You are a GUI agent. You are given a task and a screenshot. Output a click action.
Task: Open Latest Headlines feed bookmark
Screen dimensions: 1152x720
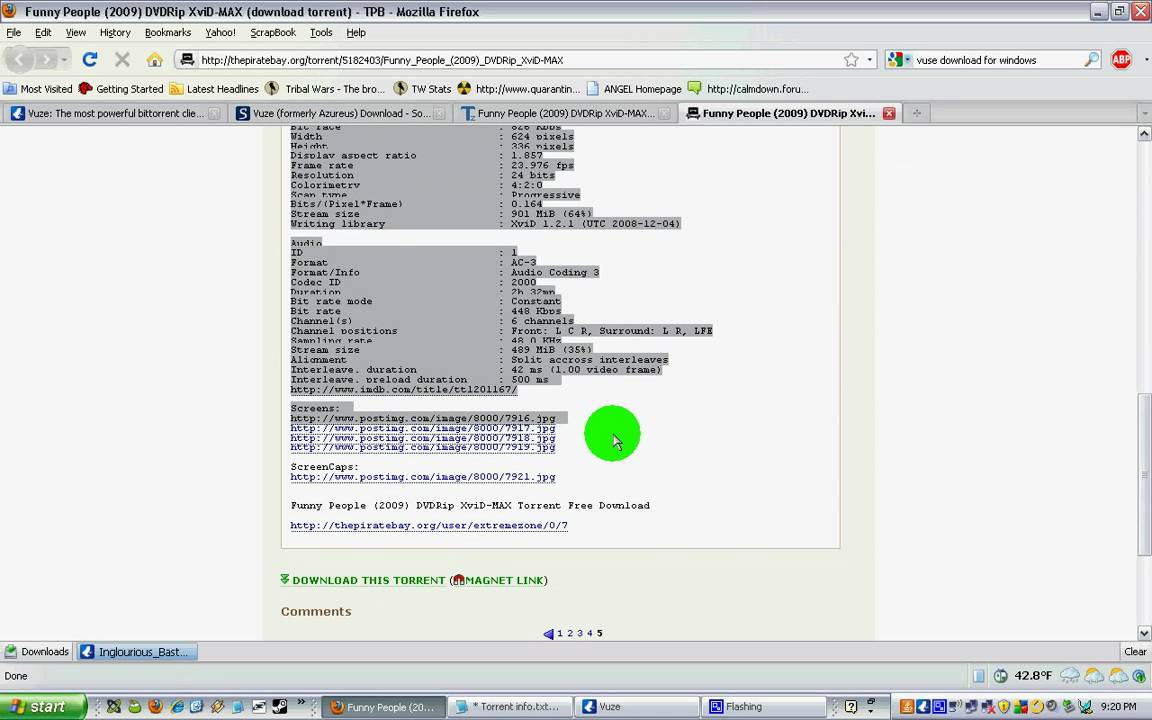tap(214, 89)
